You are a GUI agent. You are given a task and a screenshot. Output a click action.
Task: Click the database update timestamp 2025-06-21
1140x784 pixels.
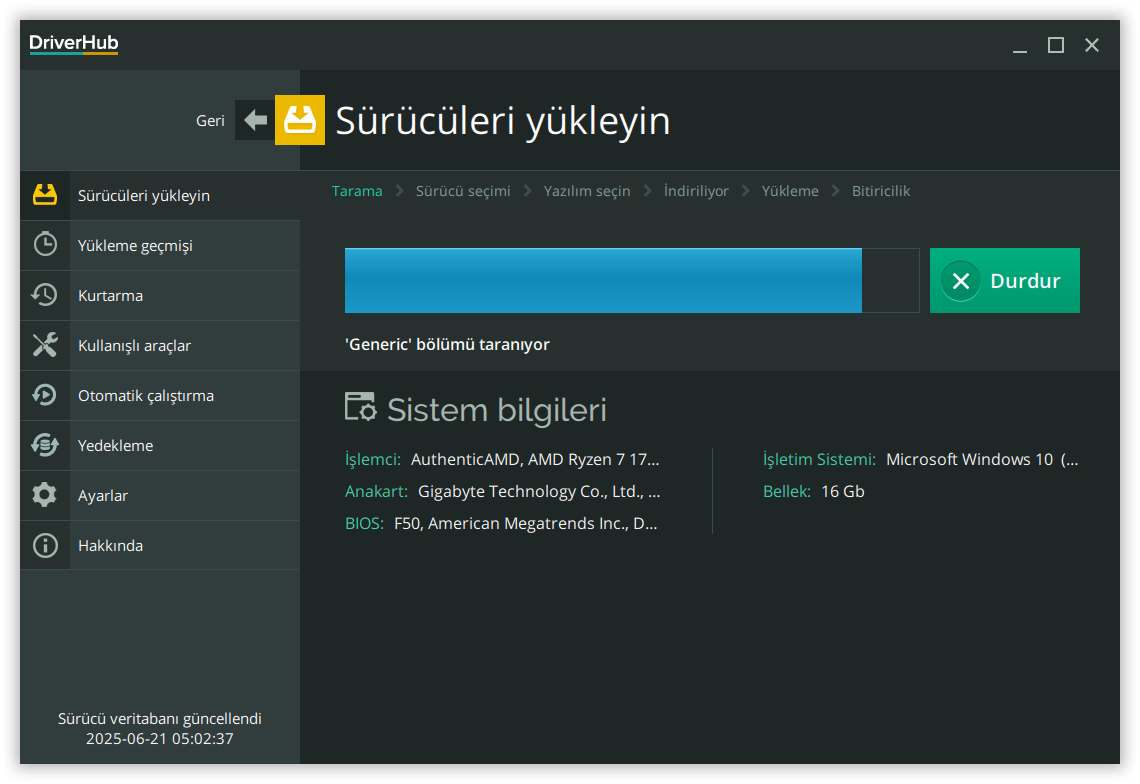click(x=160, y=739)
